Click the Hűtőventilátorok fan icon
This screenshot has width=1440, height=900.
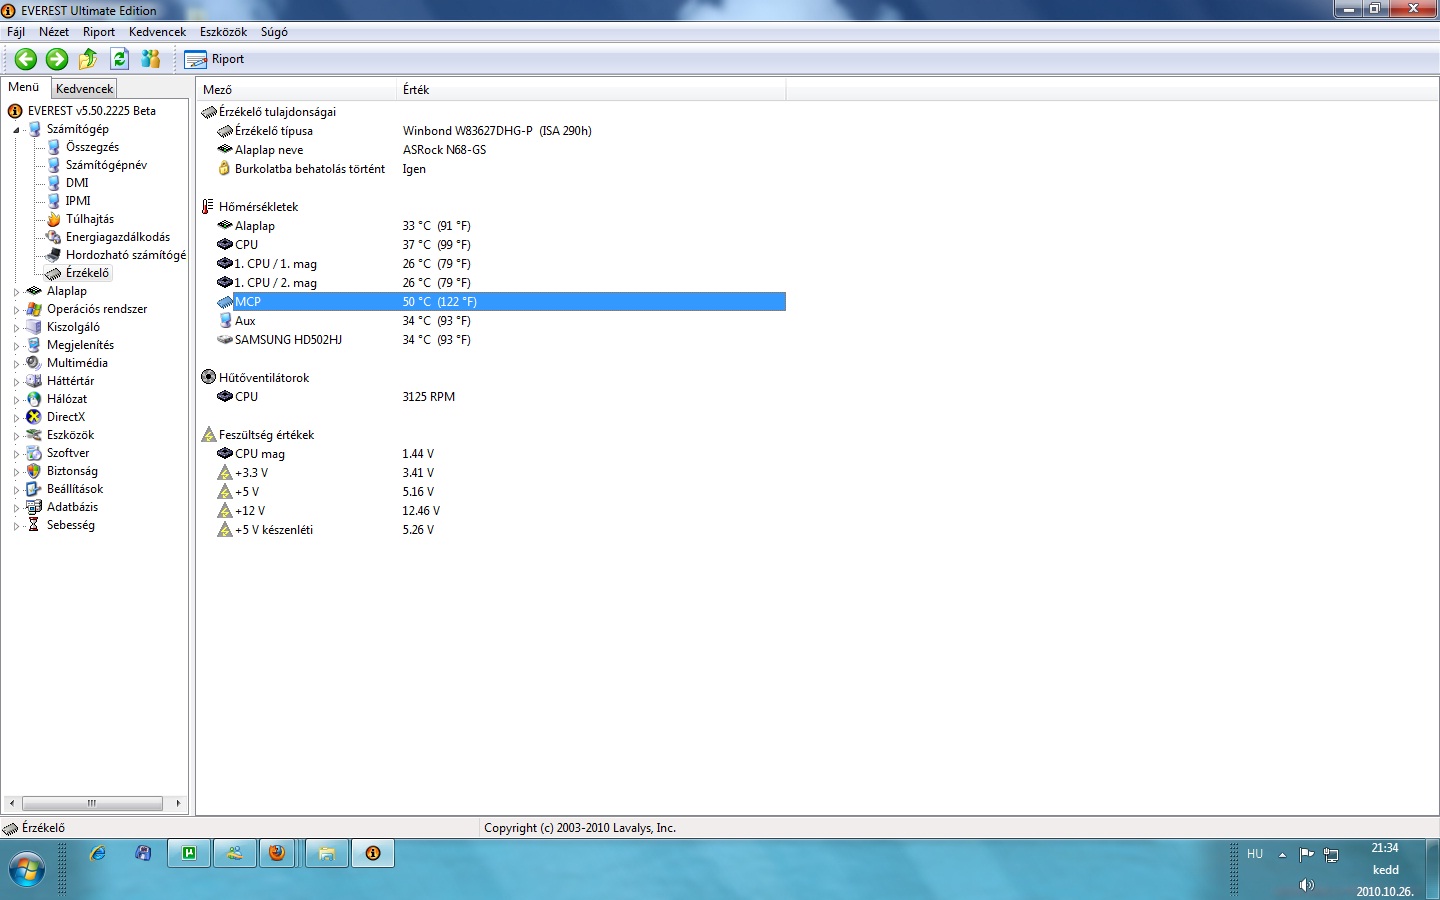tap(208, 378)
